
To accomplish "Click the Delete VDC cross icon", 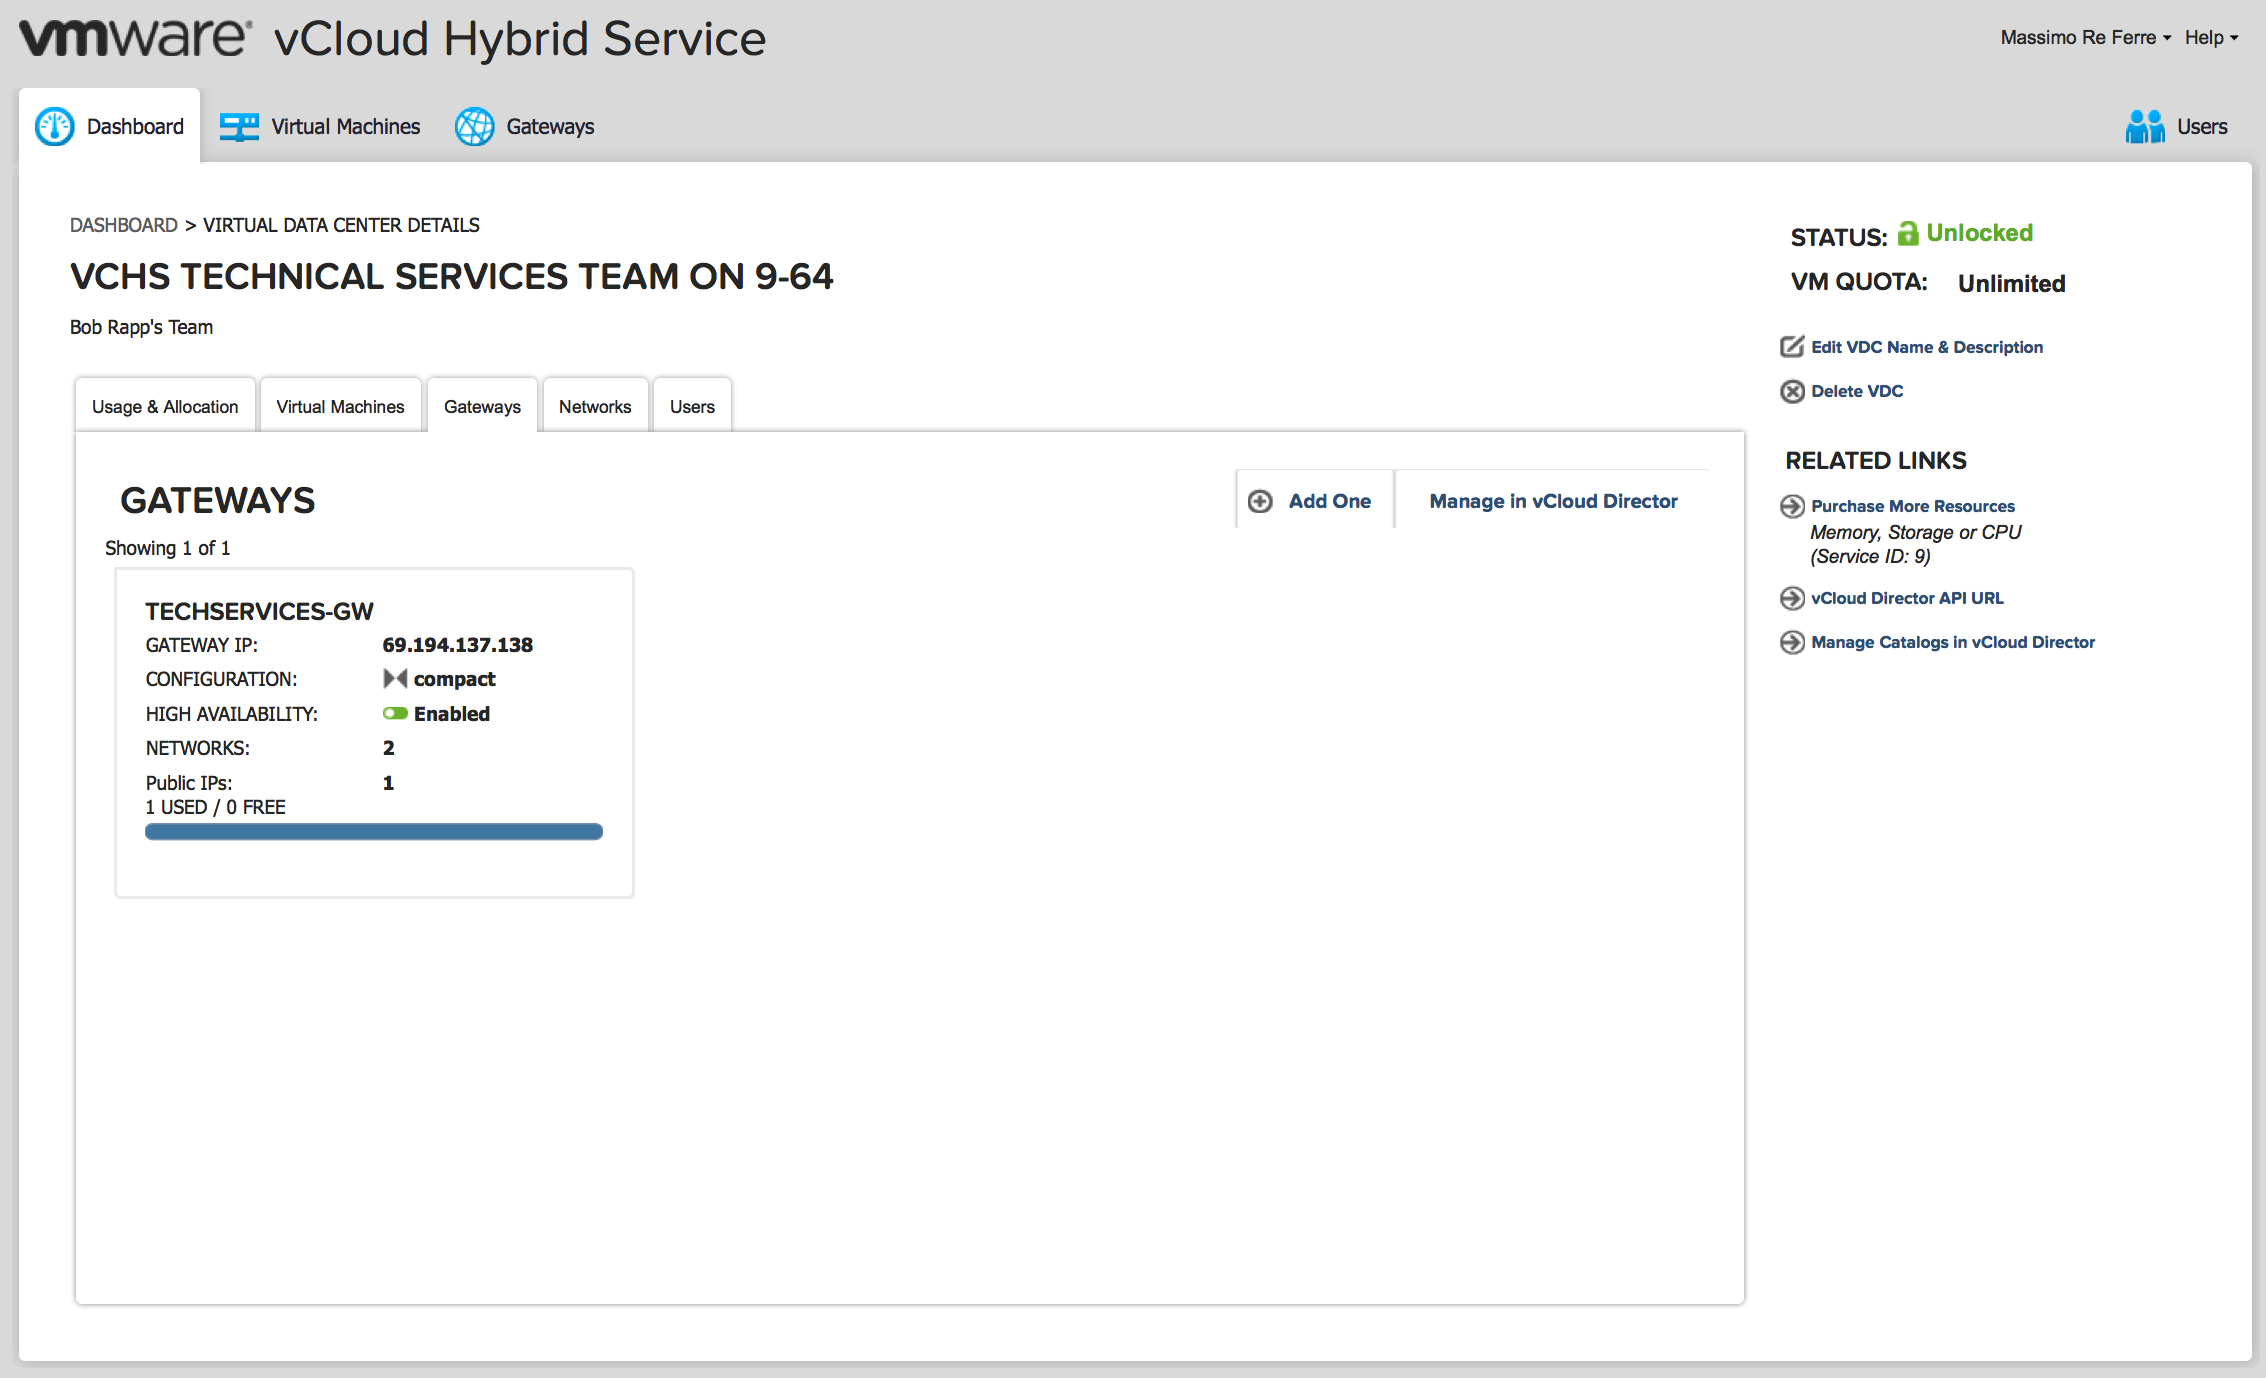I will point(1792,391).
